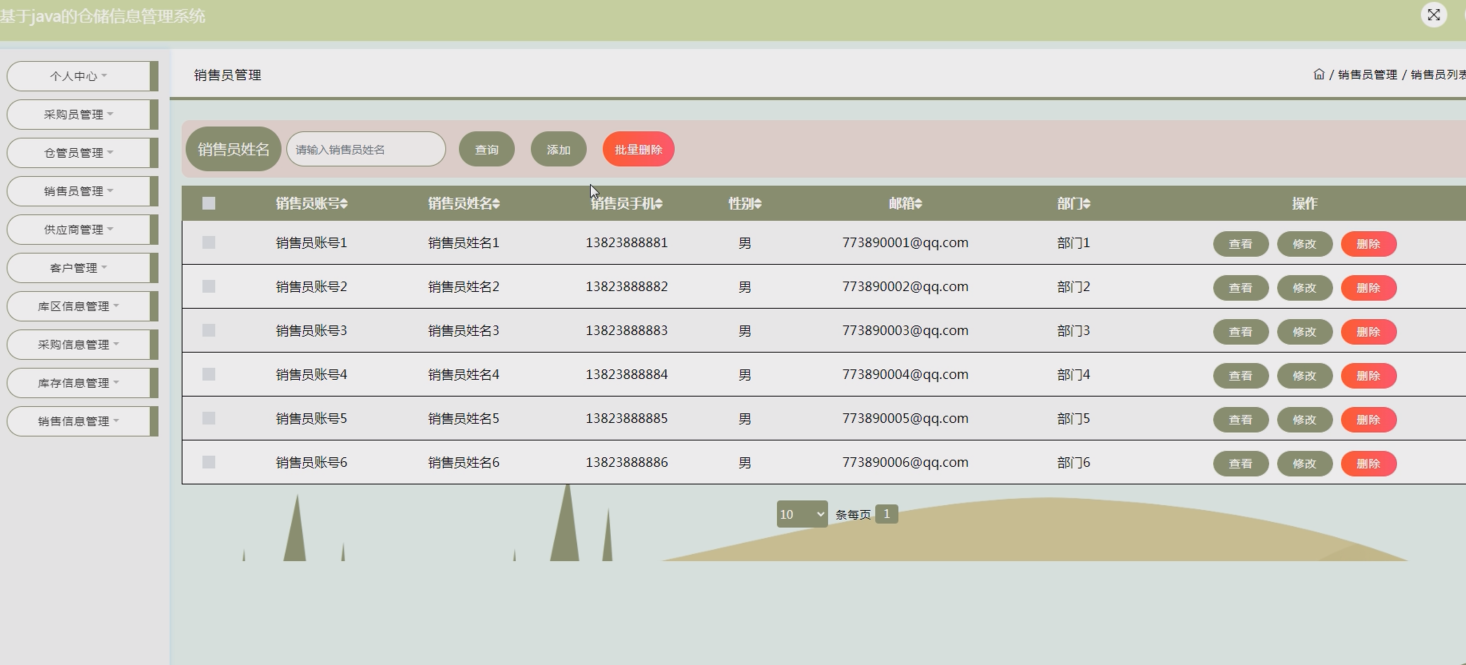1466x665 pixels.
Task: Check the row for 销售员账号1
Action: coord(209,242)
